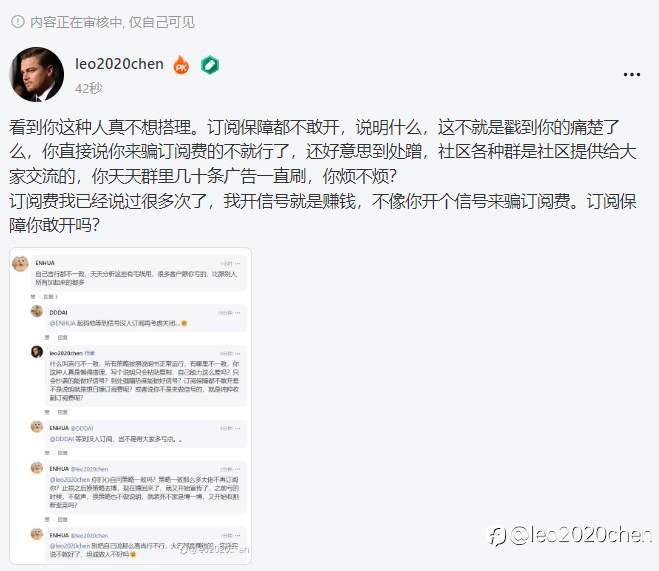The image size is (659, 571).
Task: Click the 42秒 post timestamp
Action: 88,88
